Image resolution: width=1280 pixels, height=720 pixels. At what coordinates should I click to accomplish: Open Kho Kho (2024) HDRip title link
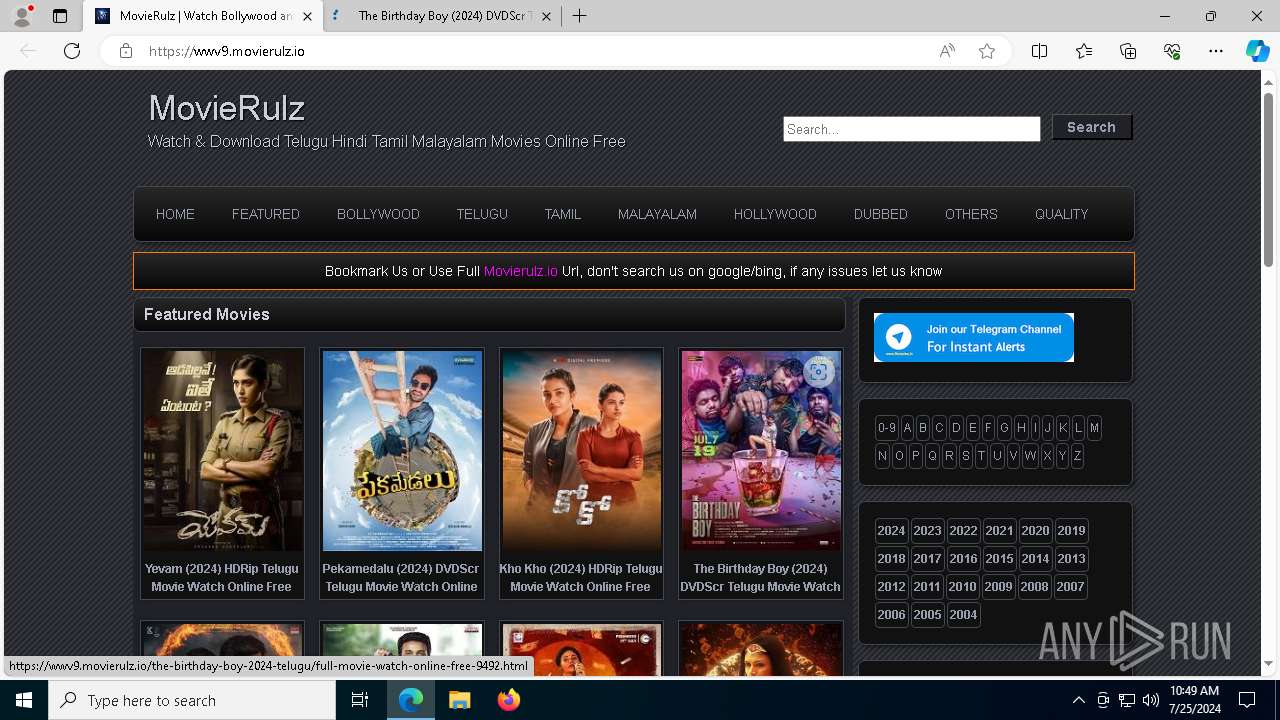[581, 578]
